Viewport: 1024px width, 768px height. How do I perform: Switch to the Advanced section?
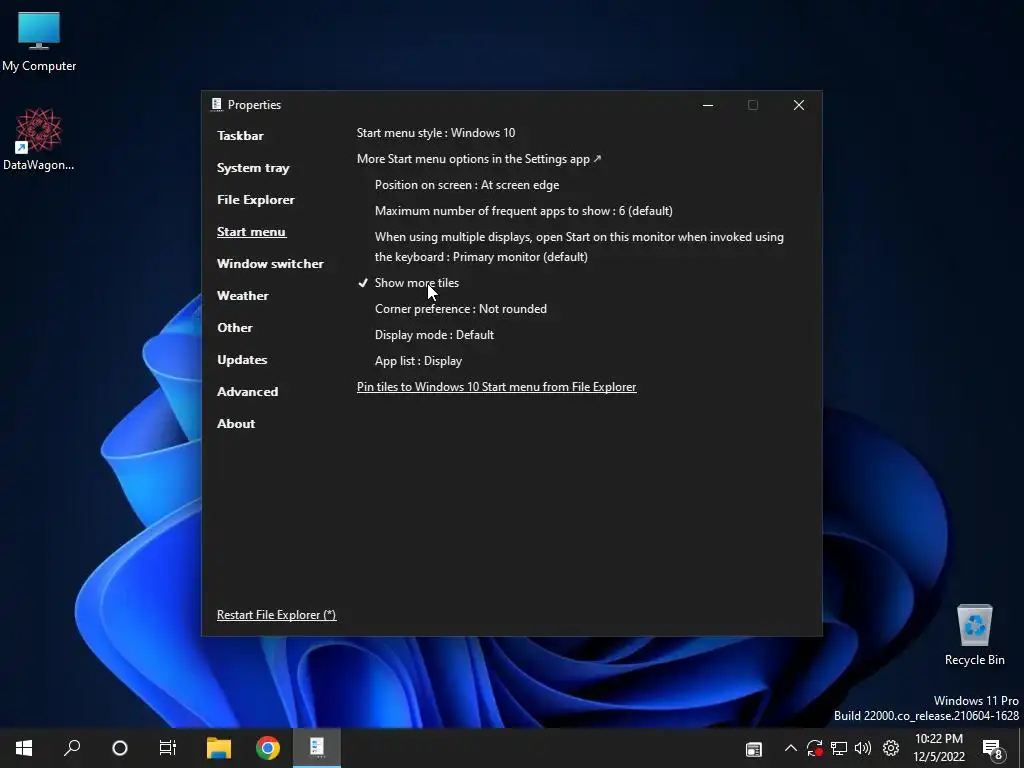pyautogui.click(x=248, y=392)
